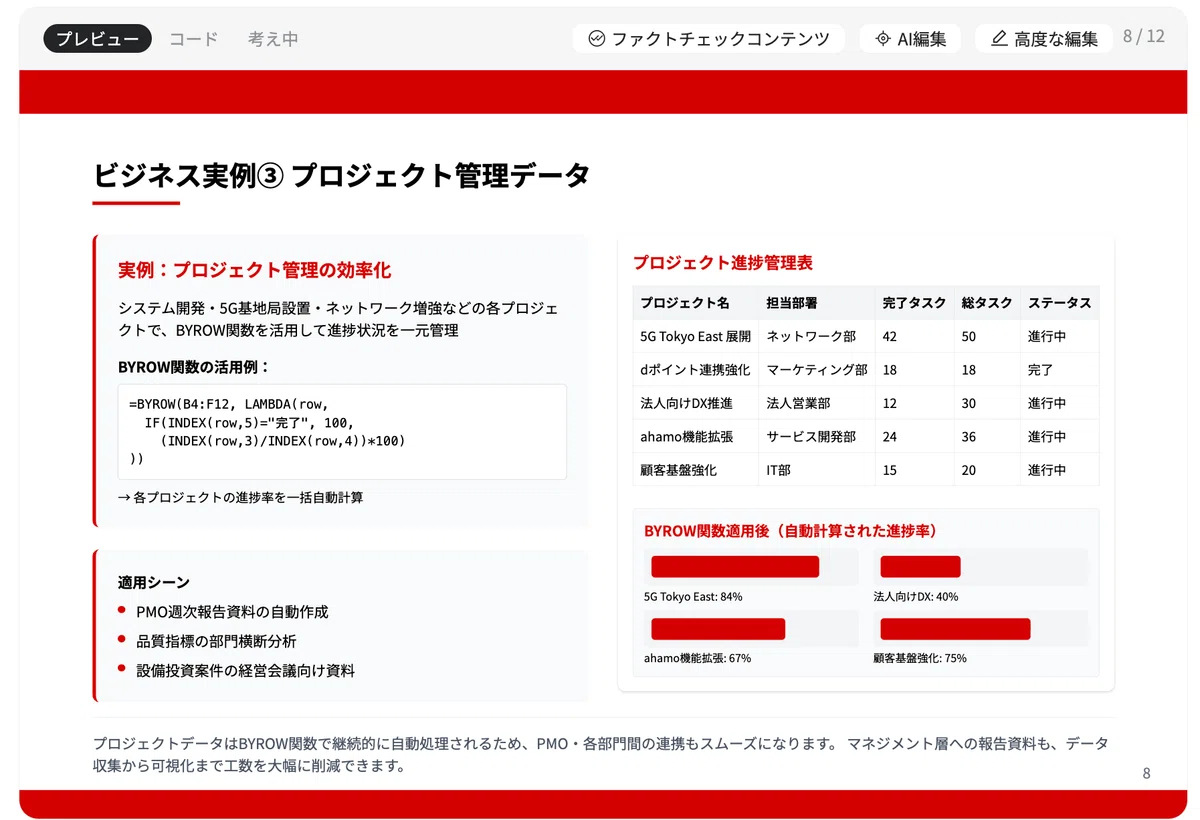Screen dimensions: 1200x820
Task: Click the 進行中 status in the 5G Tokyo East row
Action: pos(1060,337)
